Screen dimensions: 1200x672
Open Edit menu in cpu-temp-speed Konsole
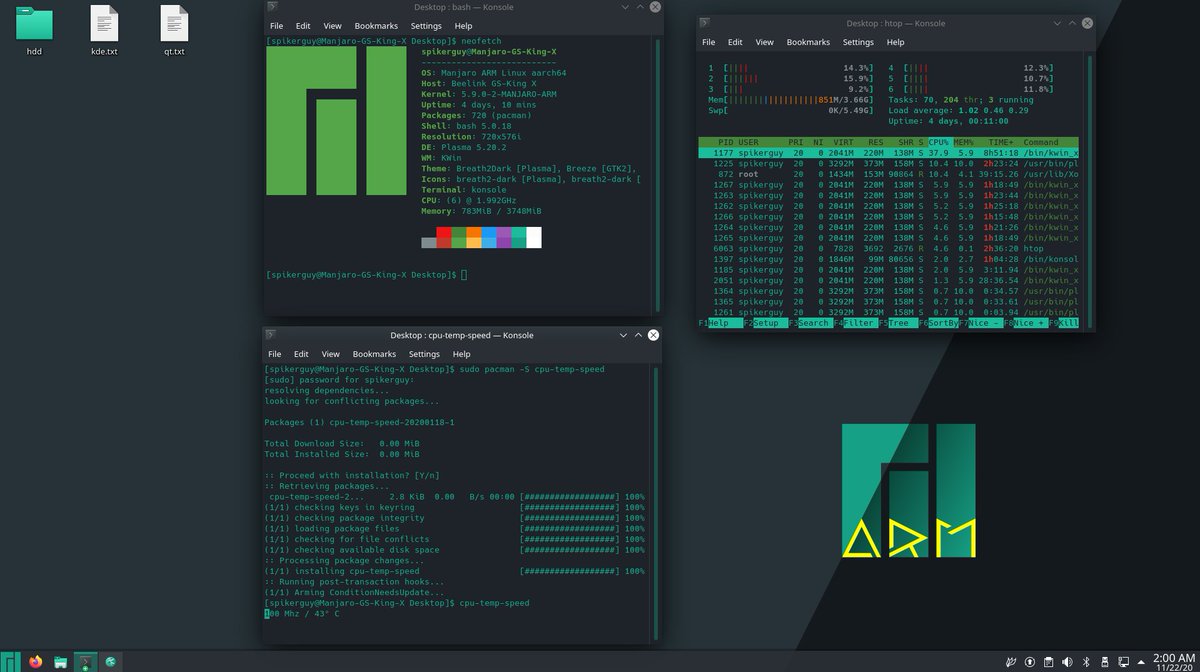301,354
